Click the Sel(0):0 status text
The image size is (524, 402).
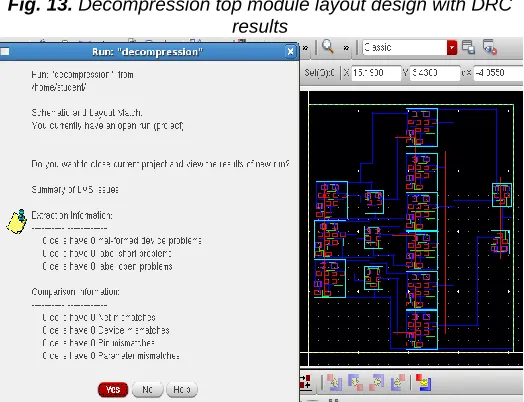point(319,73)
